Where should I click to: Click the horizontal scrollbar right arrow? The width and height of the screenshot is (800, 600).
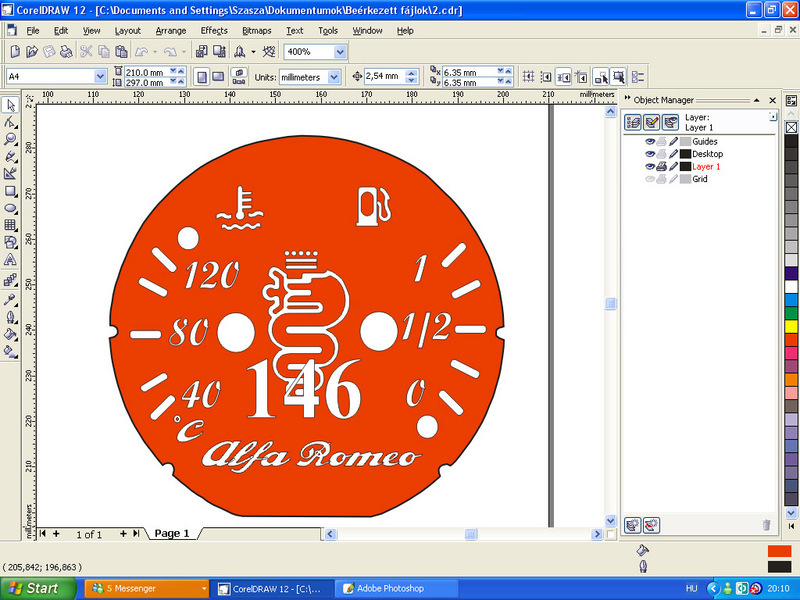pos(596,534)
